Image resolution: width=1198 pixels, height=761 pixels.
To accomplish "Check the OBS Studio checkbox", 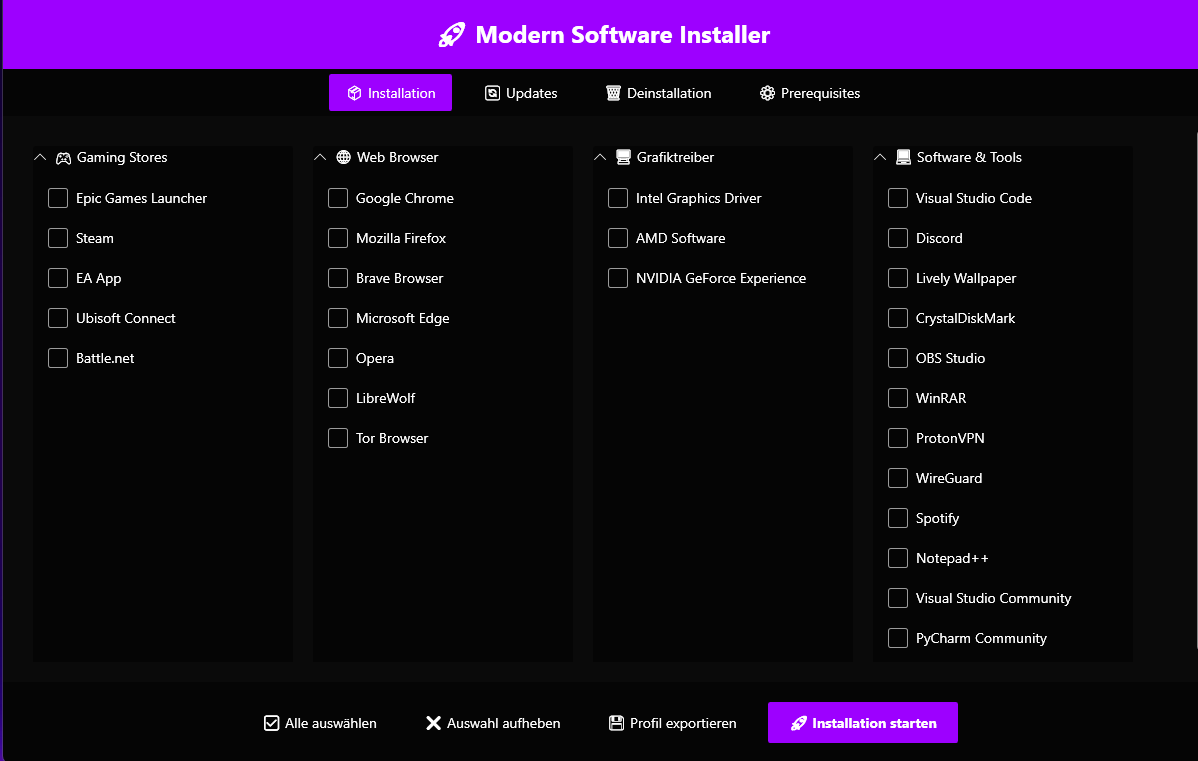I will coord(898,358).
